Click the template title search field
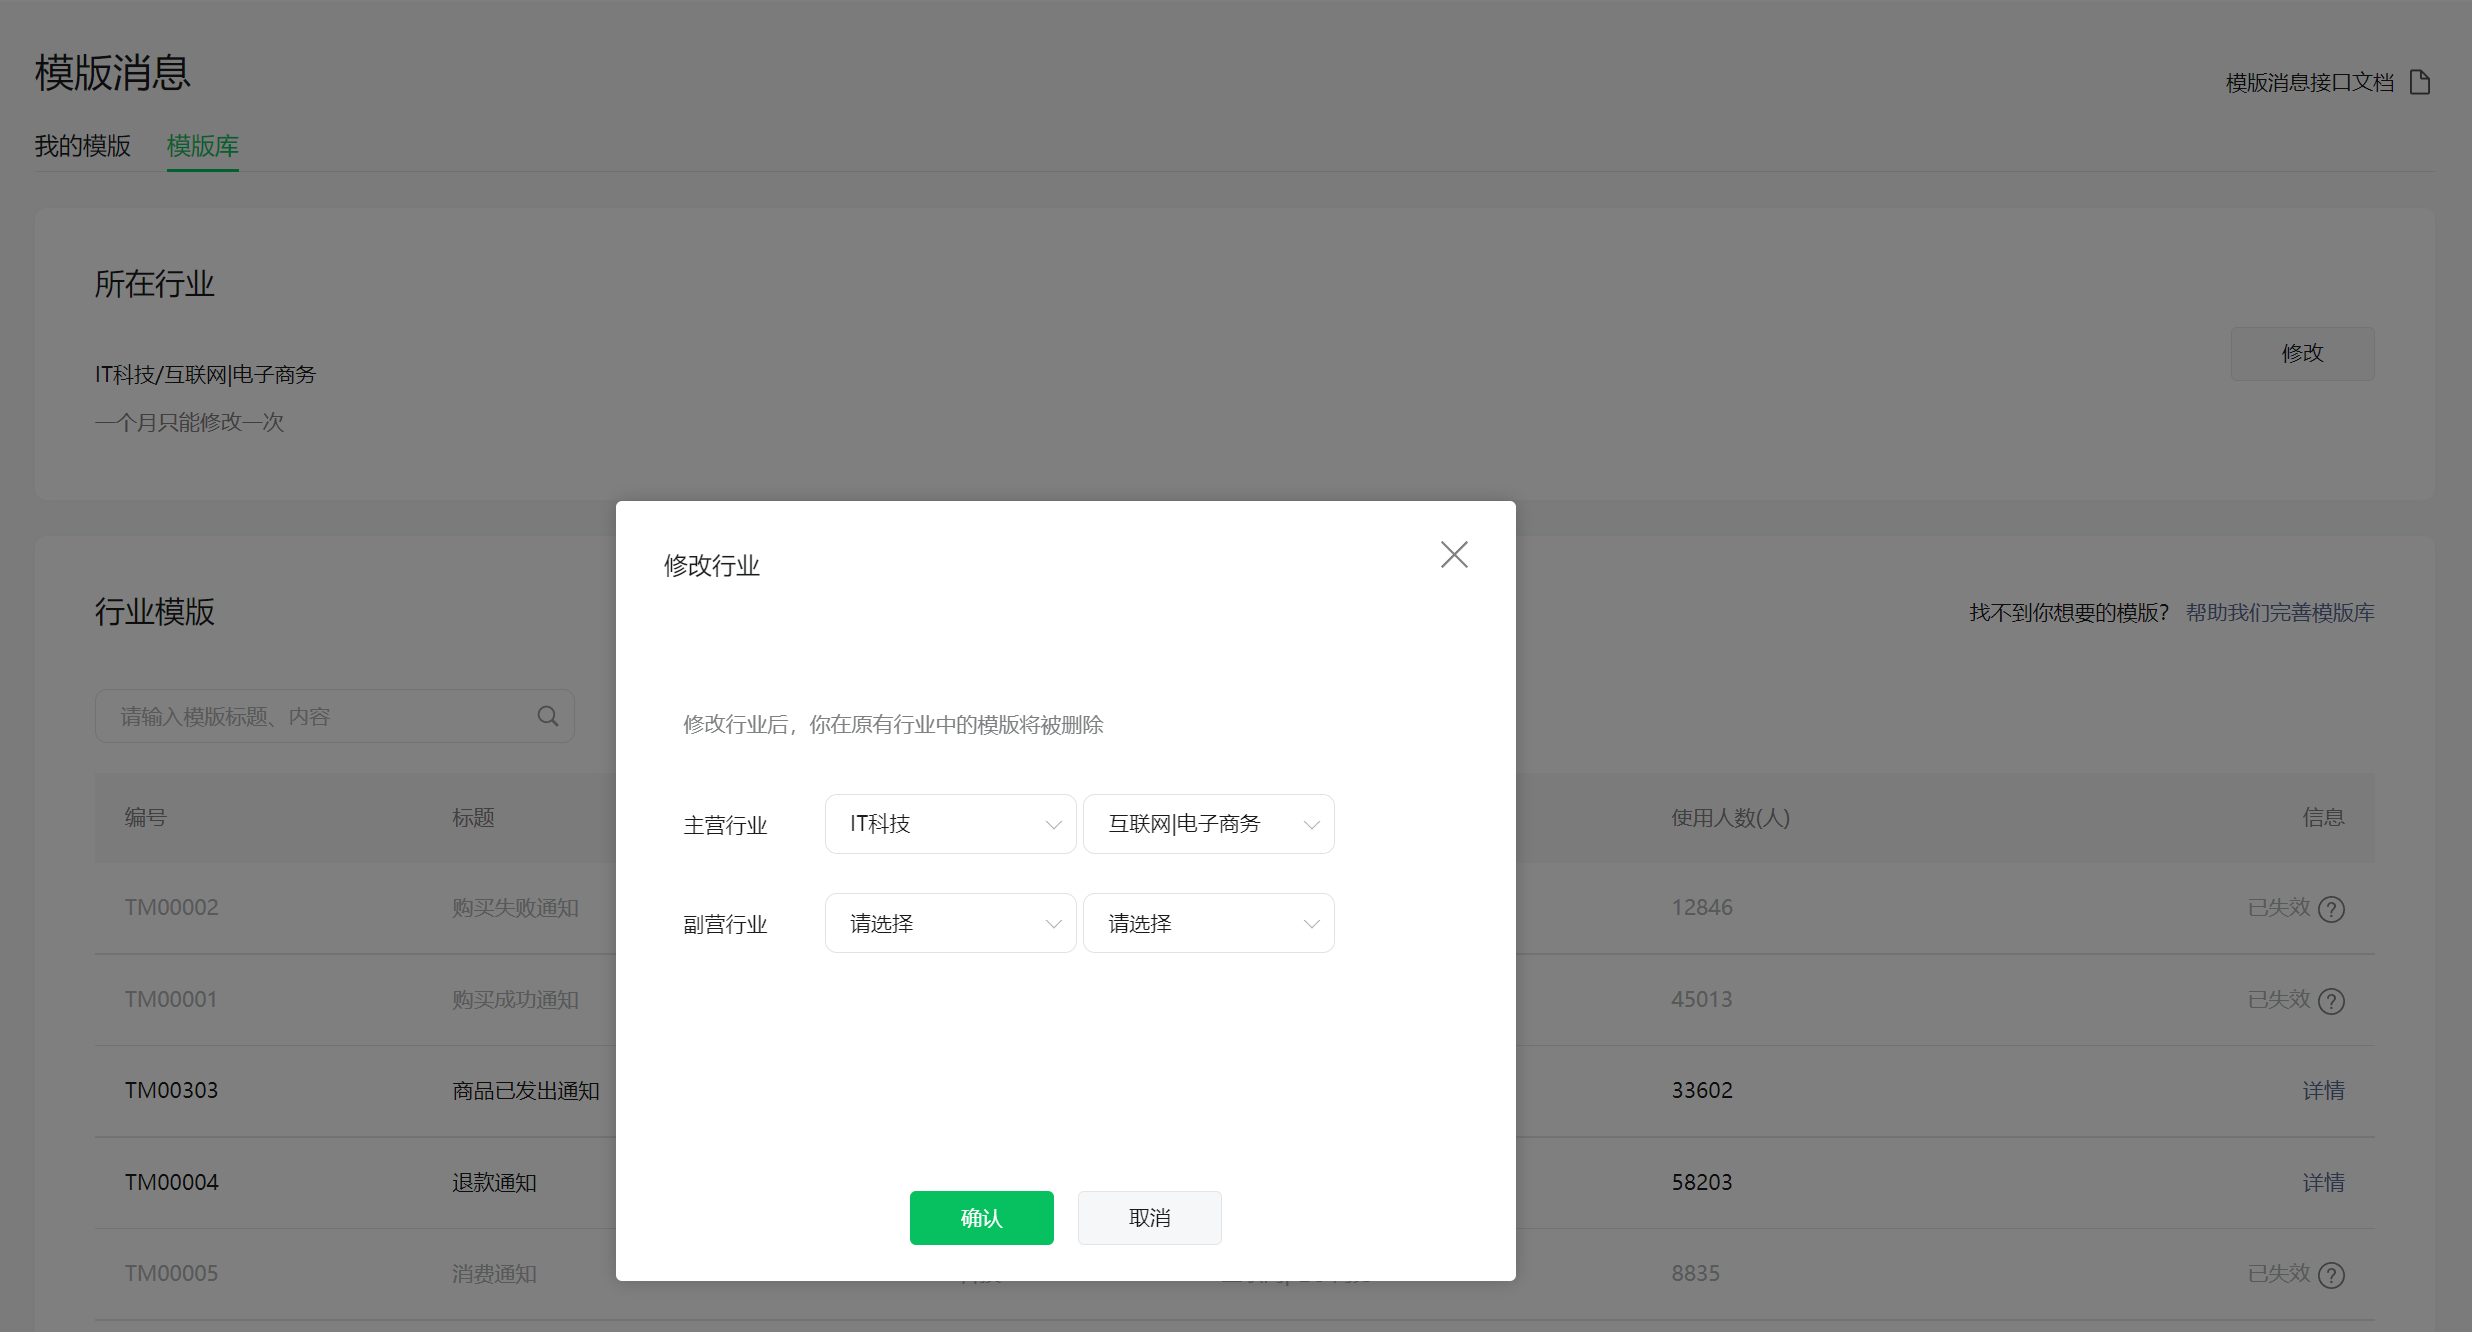 [x=320, y=716]
